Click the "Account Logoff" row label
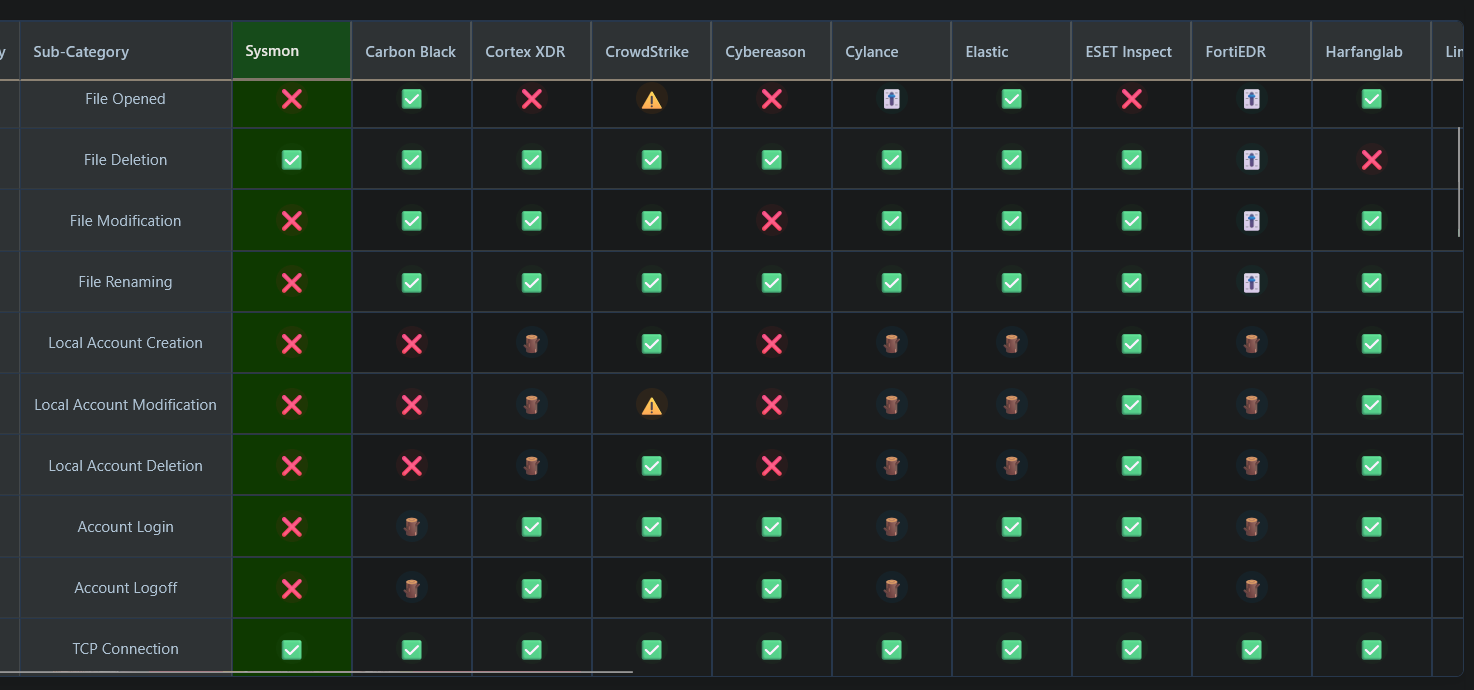The width and height of the screenshot is (1474, 690). tap(126, 588)
